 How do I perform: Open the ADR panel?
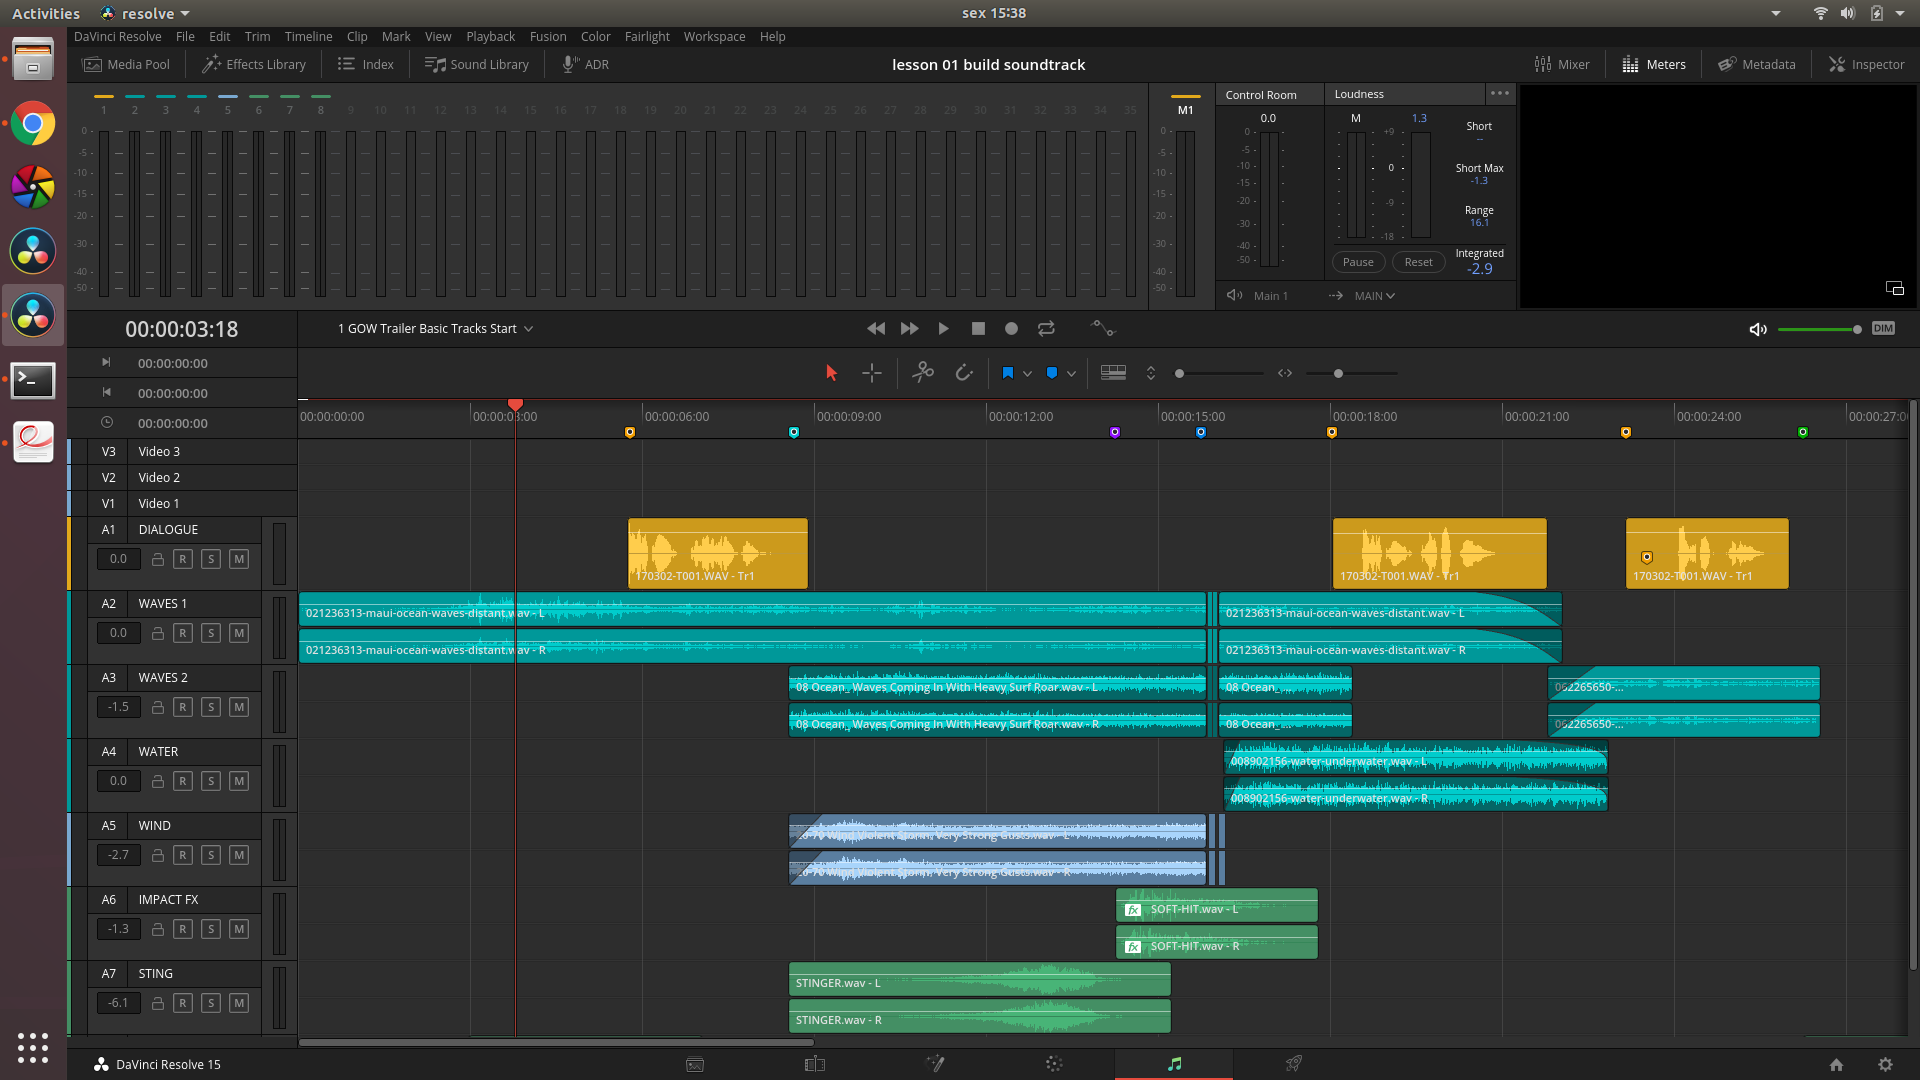585,64
